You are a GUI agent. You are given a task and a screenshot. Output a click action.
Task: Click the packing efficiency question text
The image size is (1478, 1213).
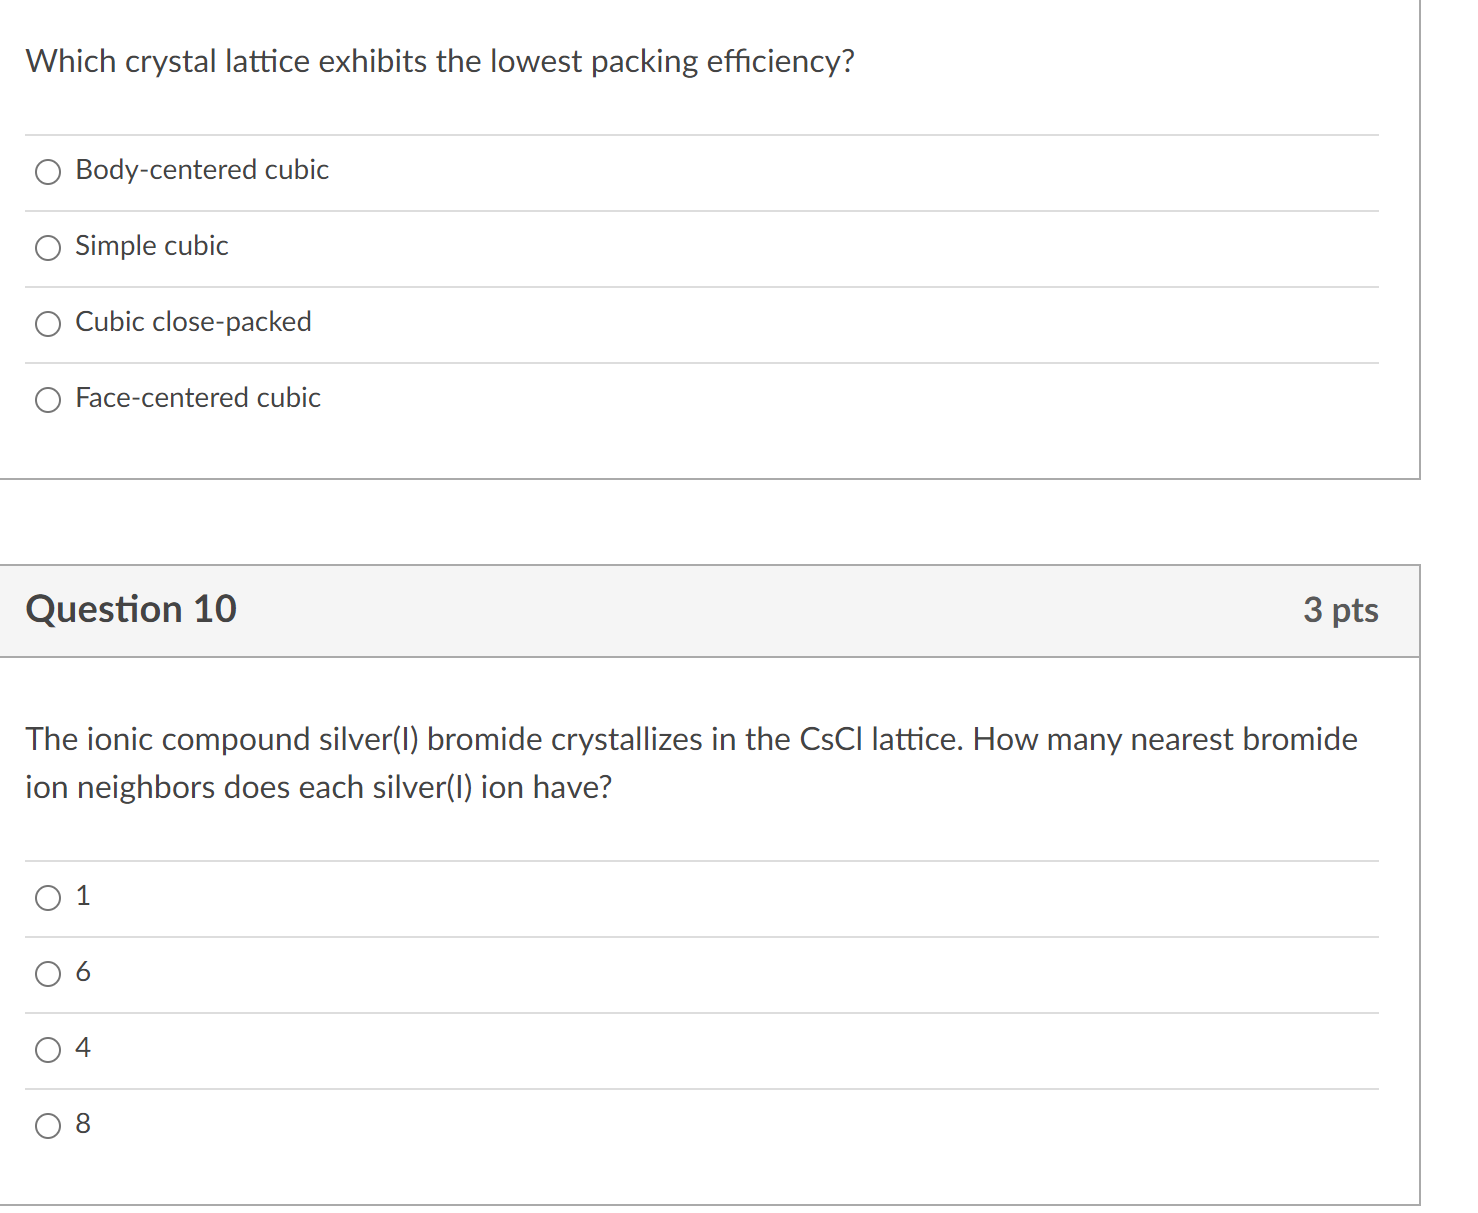[x=440, y=61]
